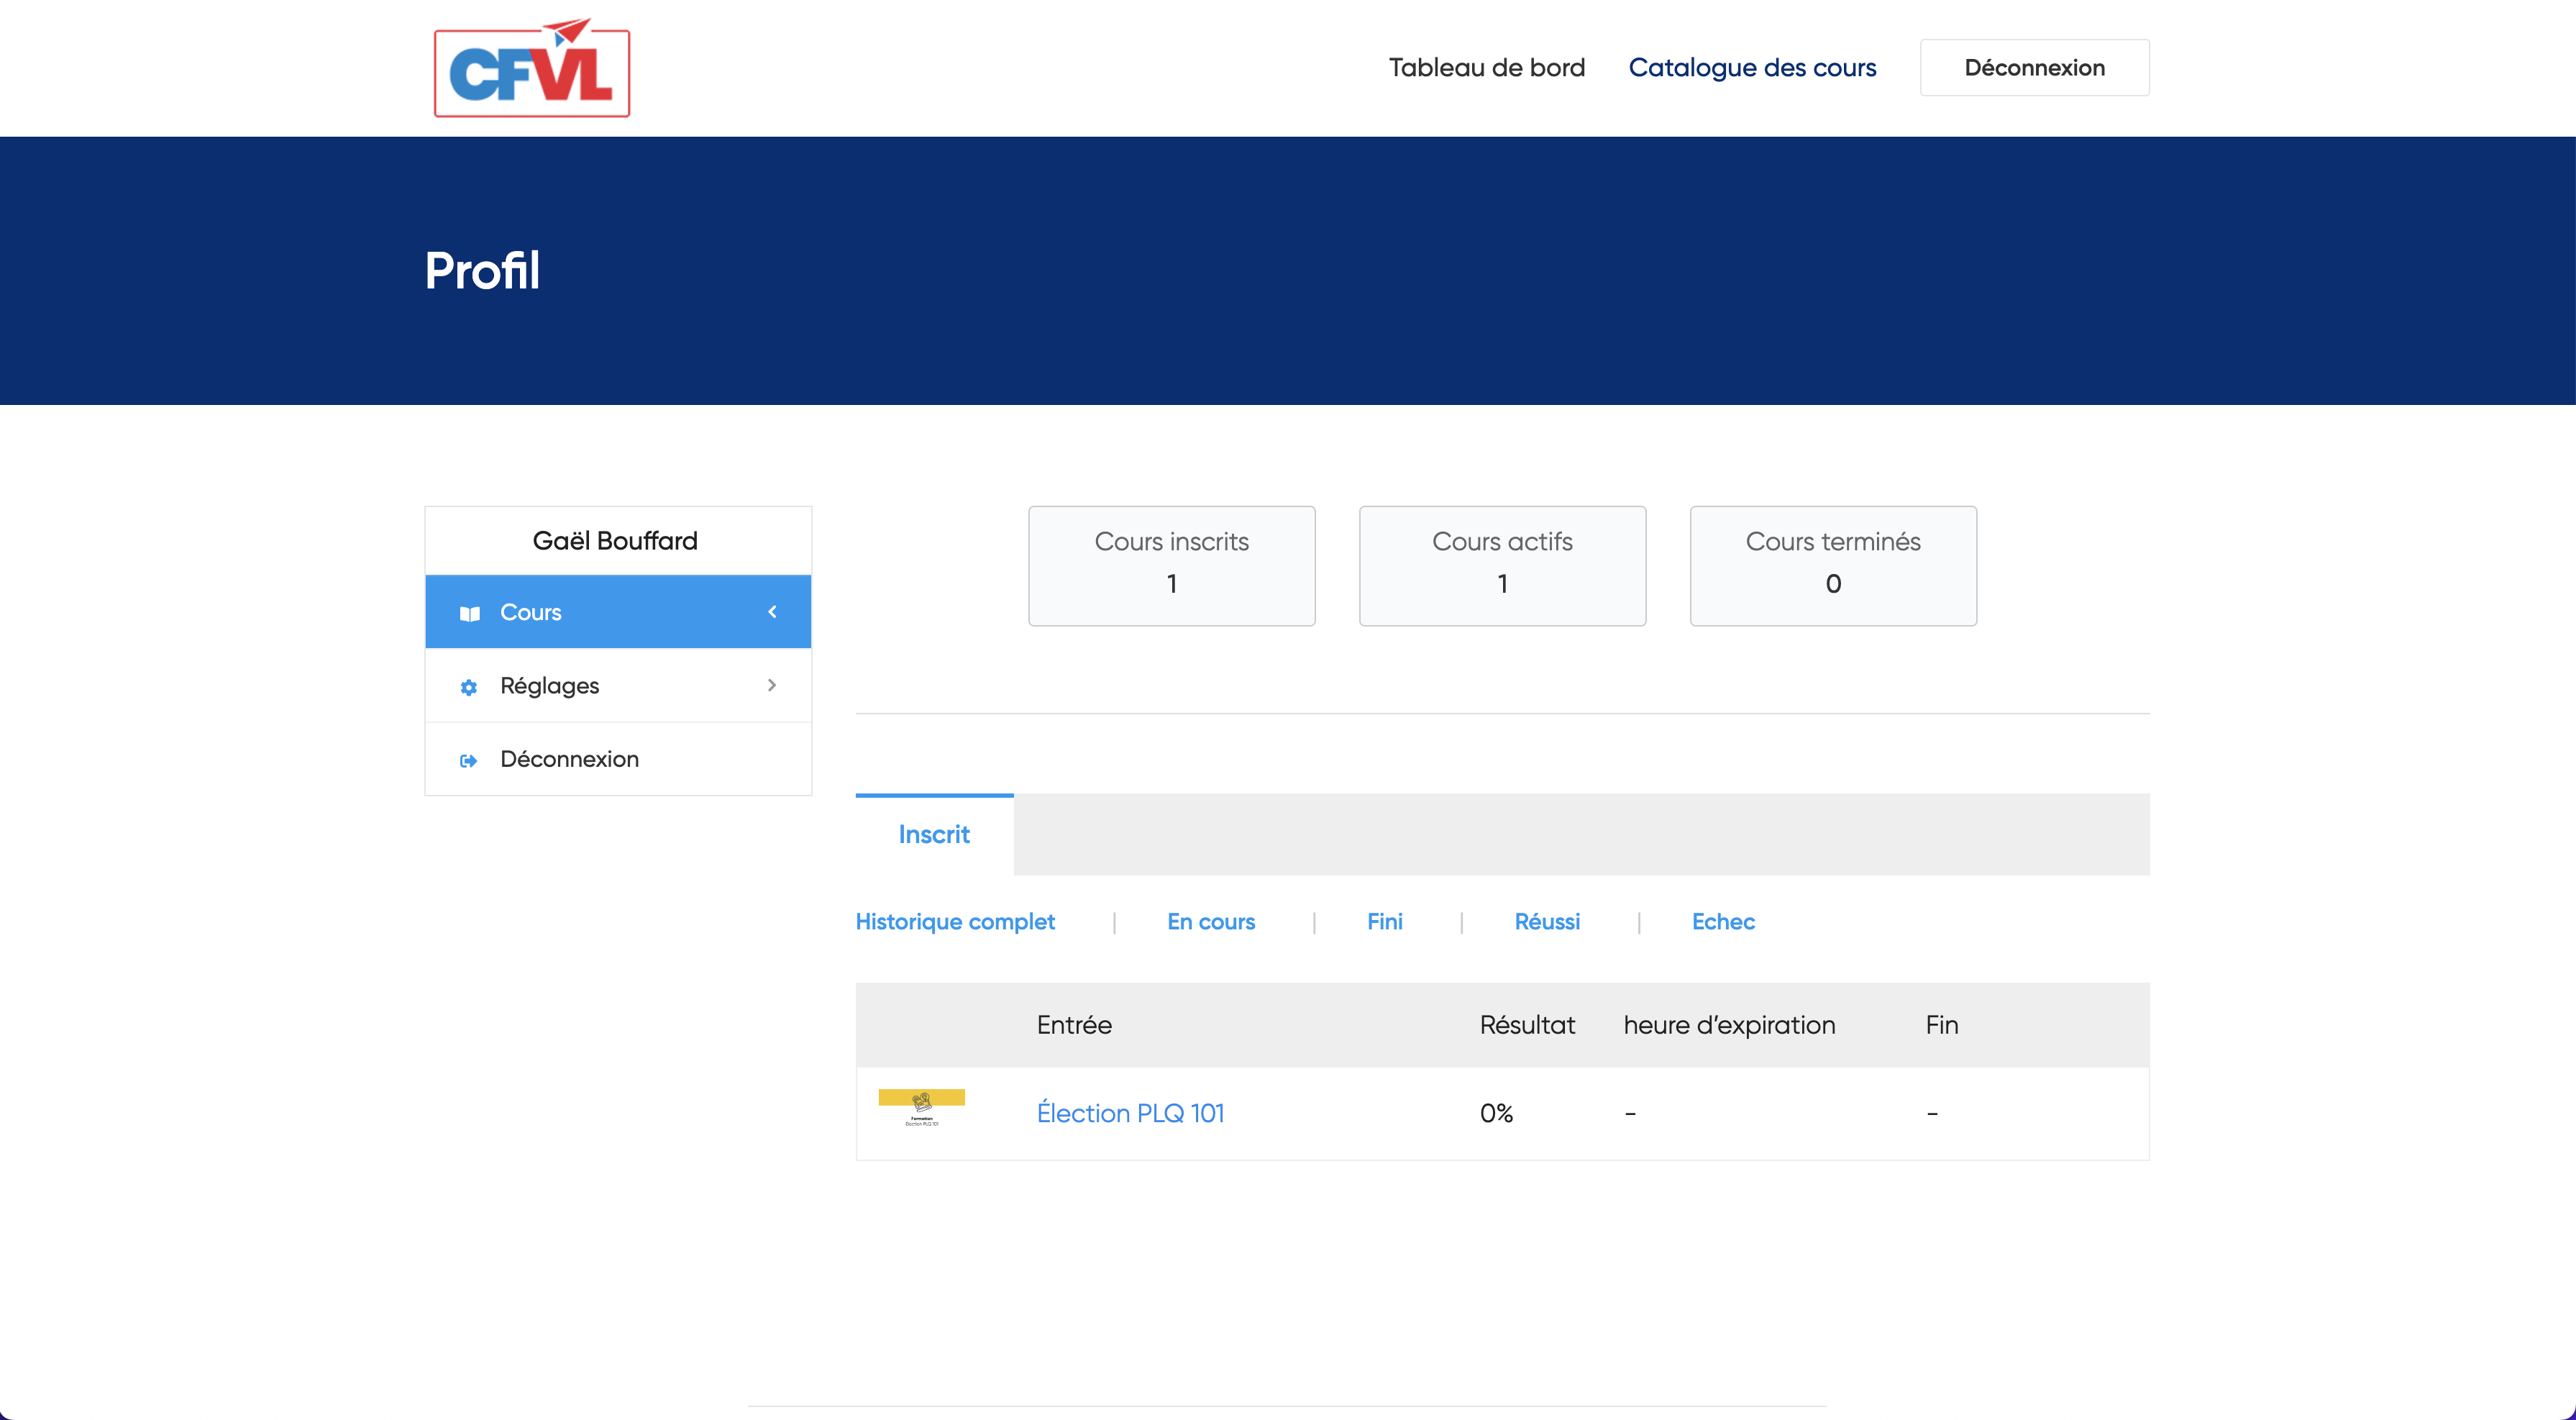Click the Cours terminés stat card
The height and width of the screenshot is (1420, 2576).
[1832, 566]
